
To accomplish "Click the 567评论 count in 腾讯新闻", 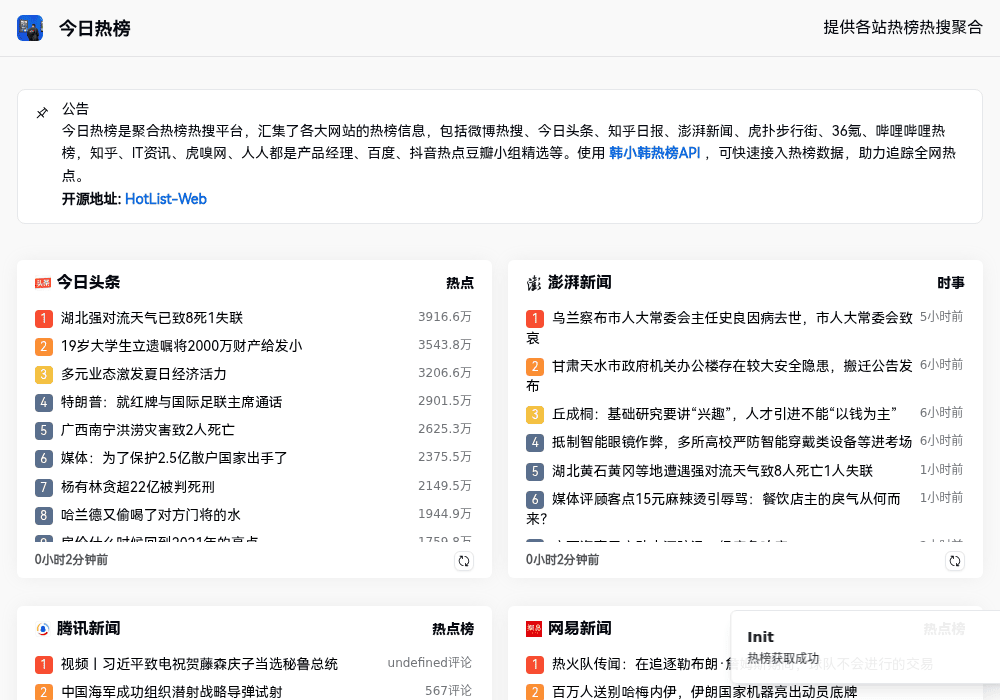I will coord(448,690).
